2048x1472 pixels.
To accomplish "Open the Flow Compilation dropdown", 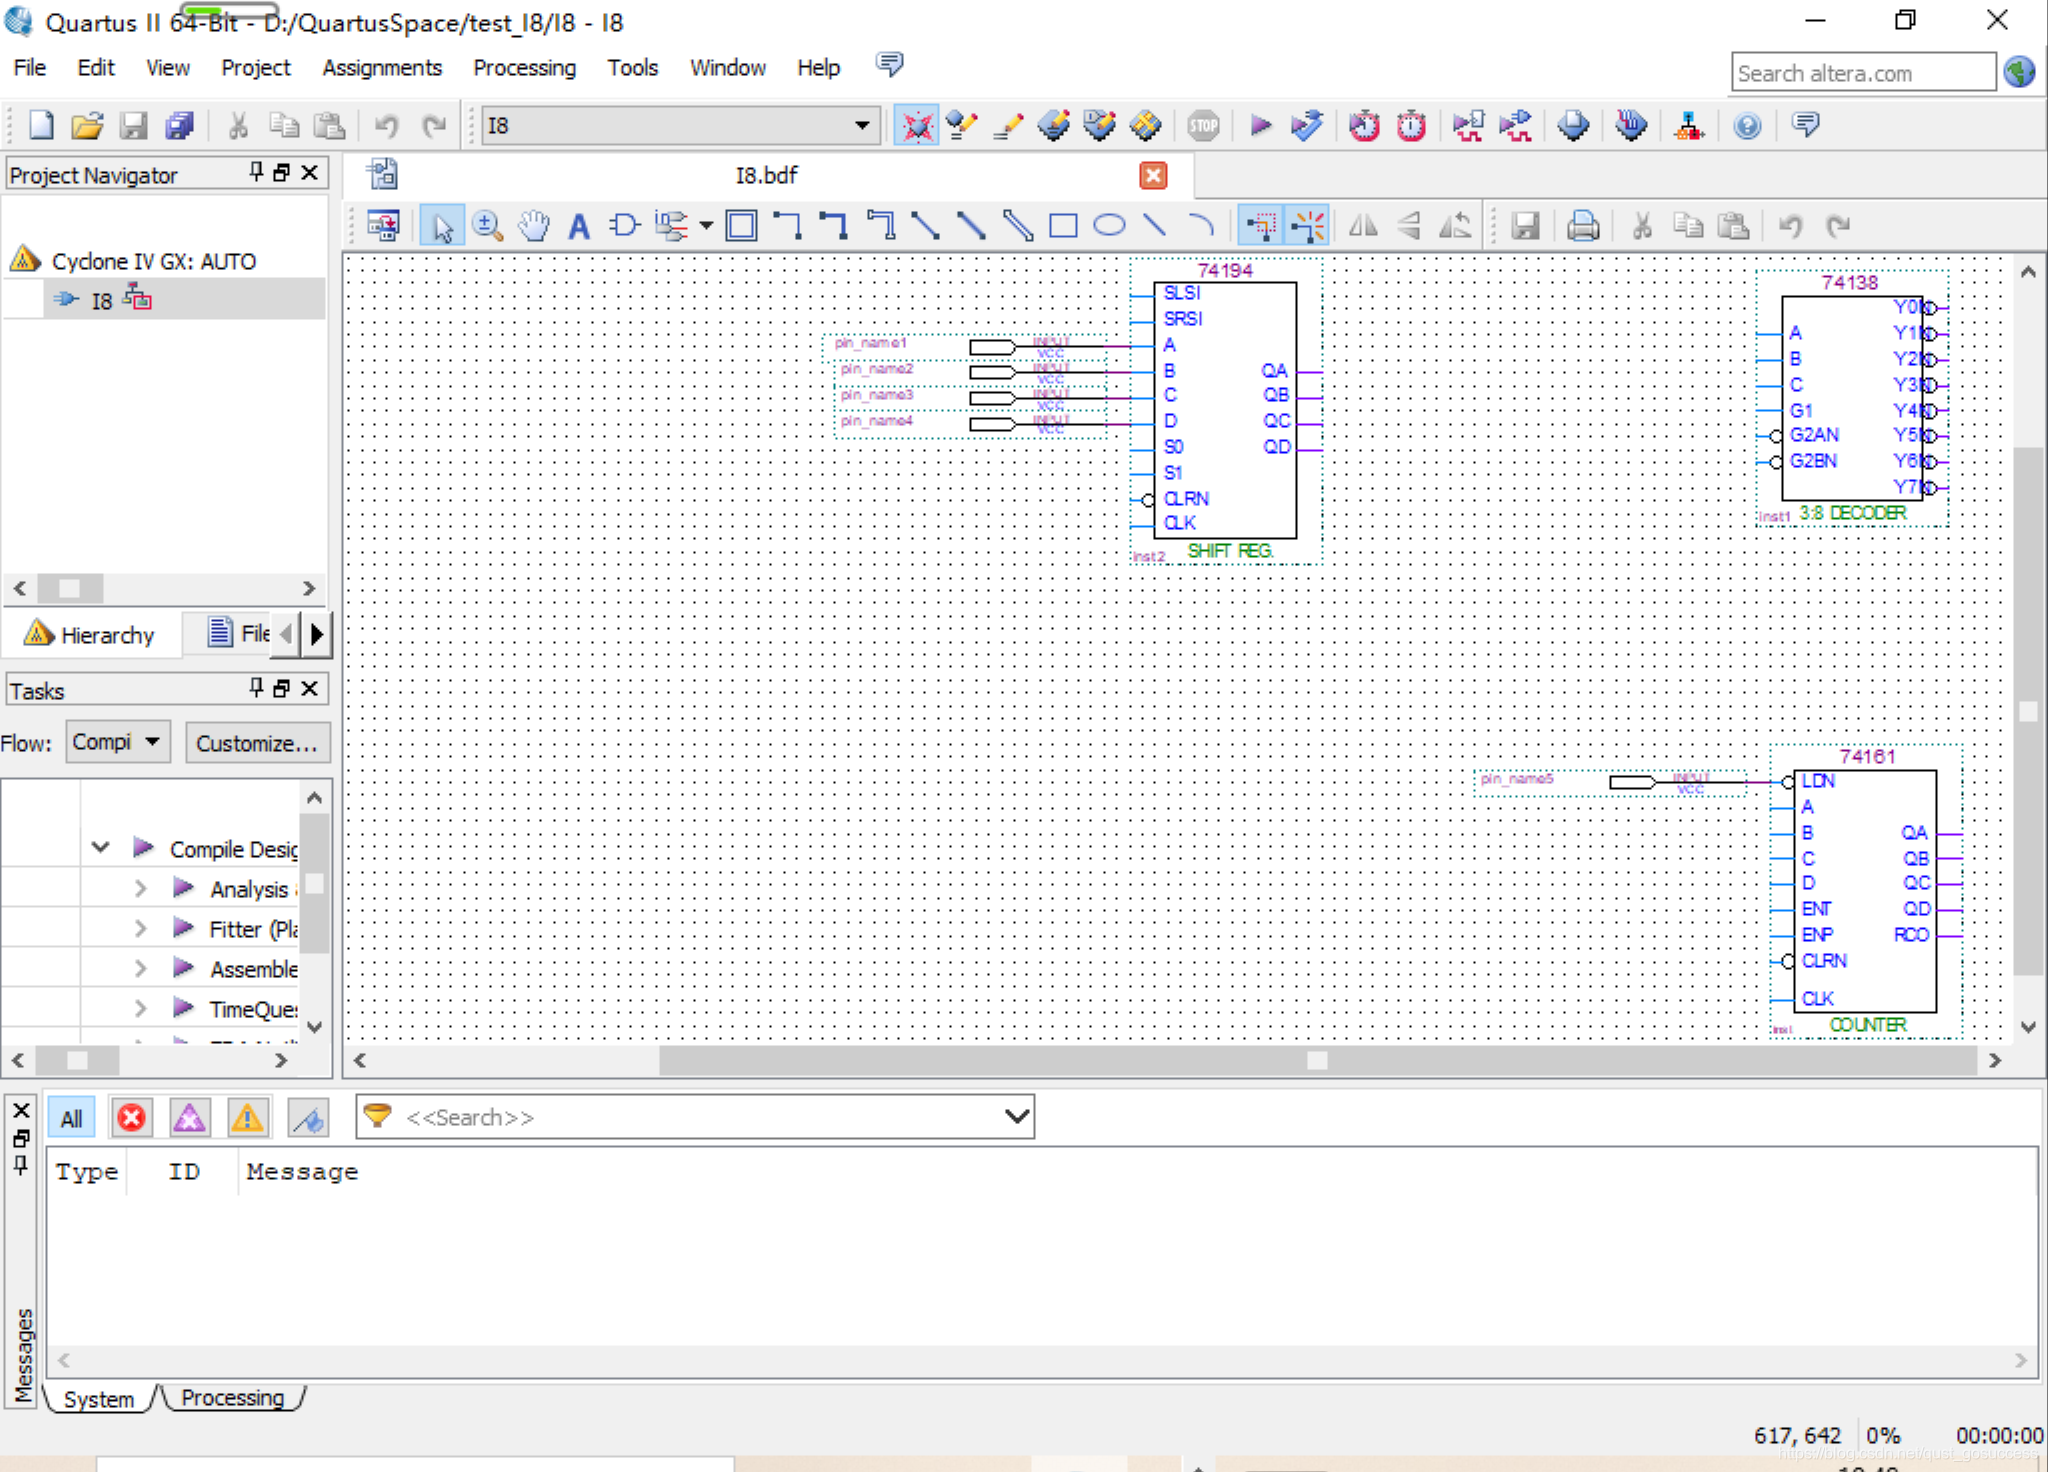I will tap(118, 742).
